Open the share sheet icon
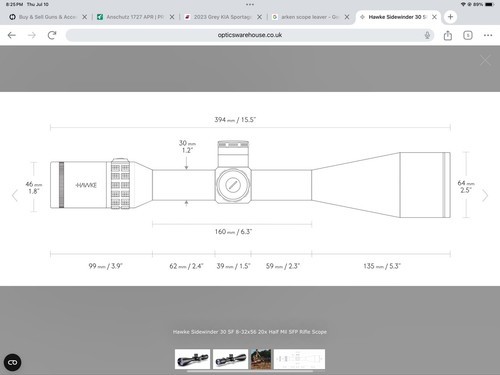 pyautogui.click(x=448, y=35)
